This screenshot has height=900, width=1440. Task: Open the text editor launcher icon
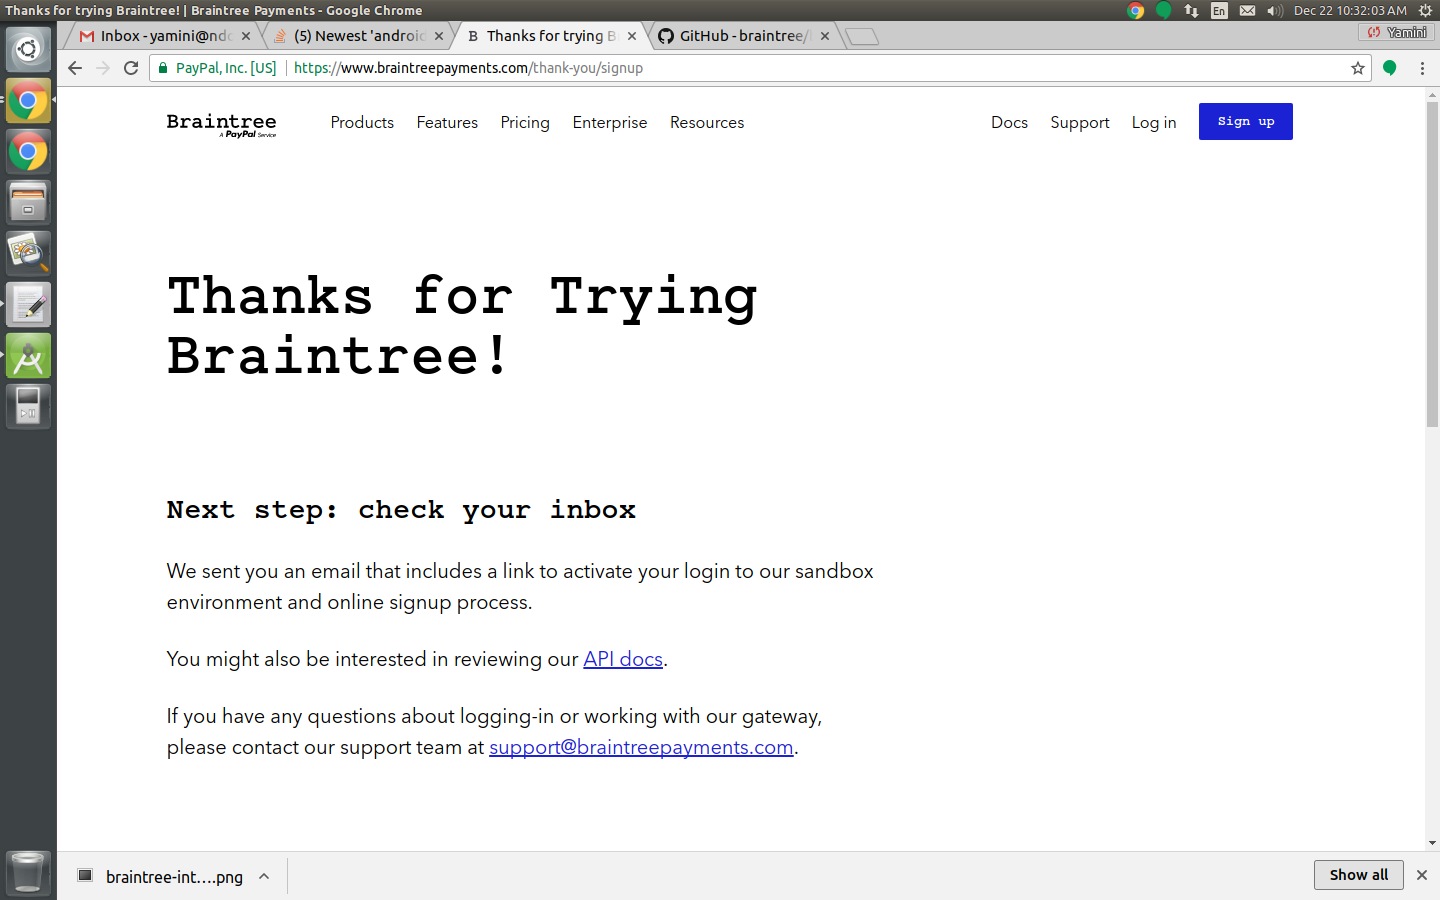[x=28, y=305]
